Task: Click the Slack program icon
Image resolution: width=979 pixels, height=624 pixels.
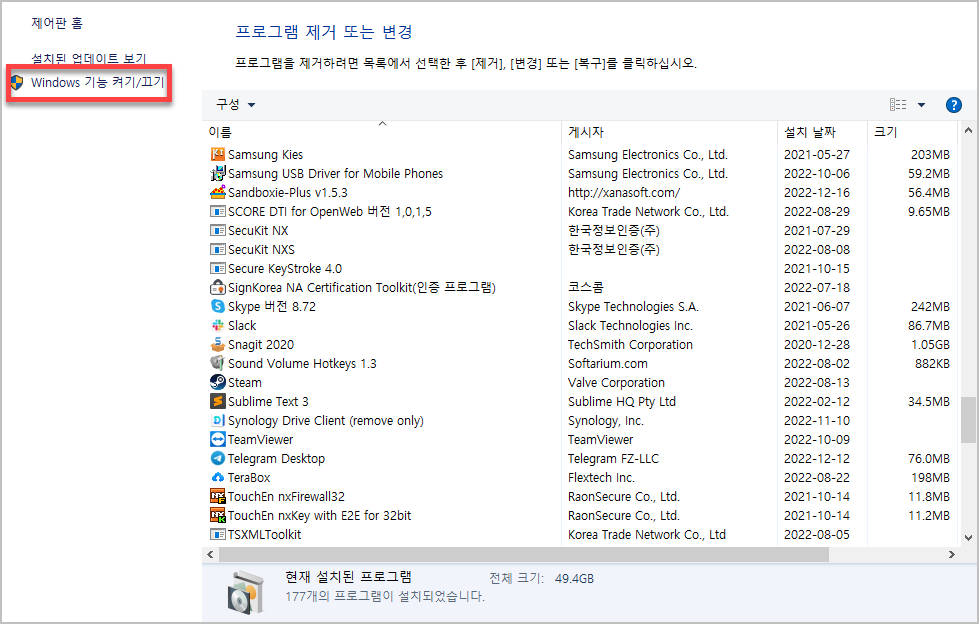Action: [217, 325]
